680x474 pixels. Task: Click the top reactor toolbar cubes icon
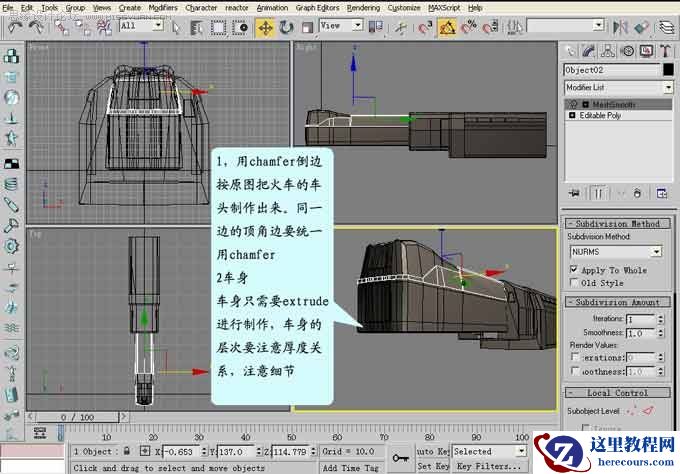(11, 56)
